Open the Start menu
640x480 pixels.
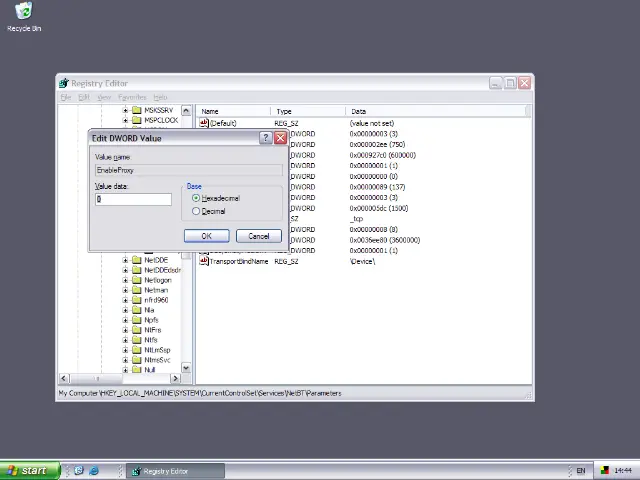30,471
